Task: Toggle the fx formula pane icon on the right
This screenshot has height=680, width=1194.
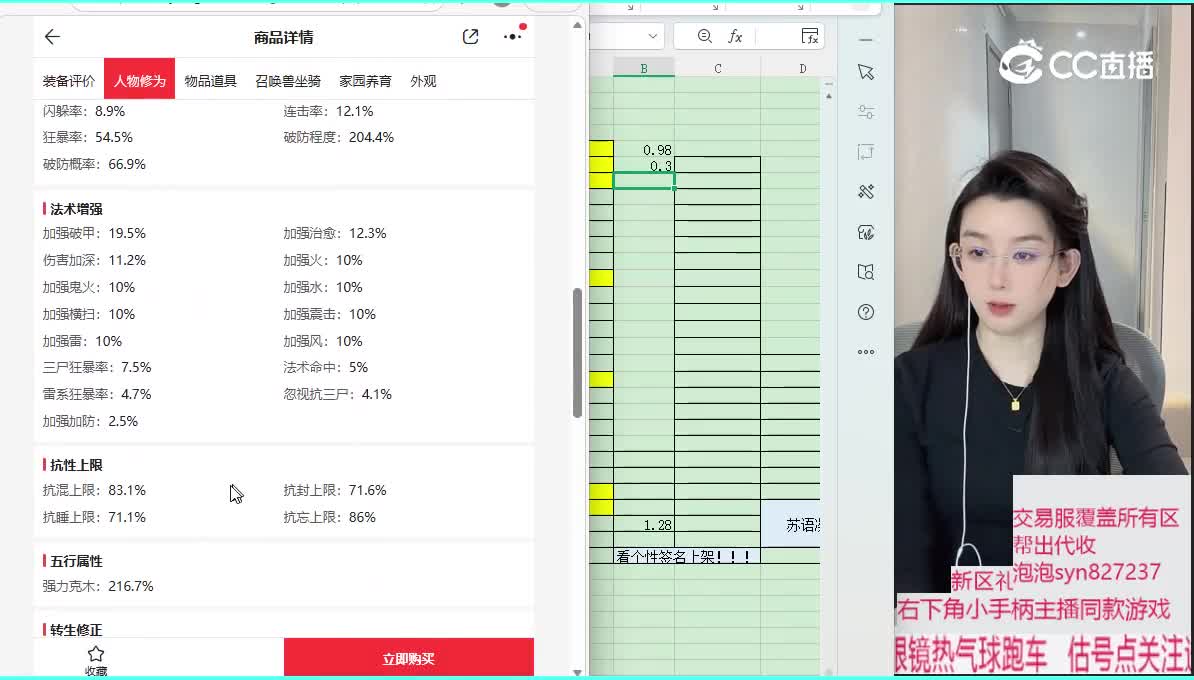Action: coord(810,36)
